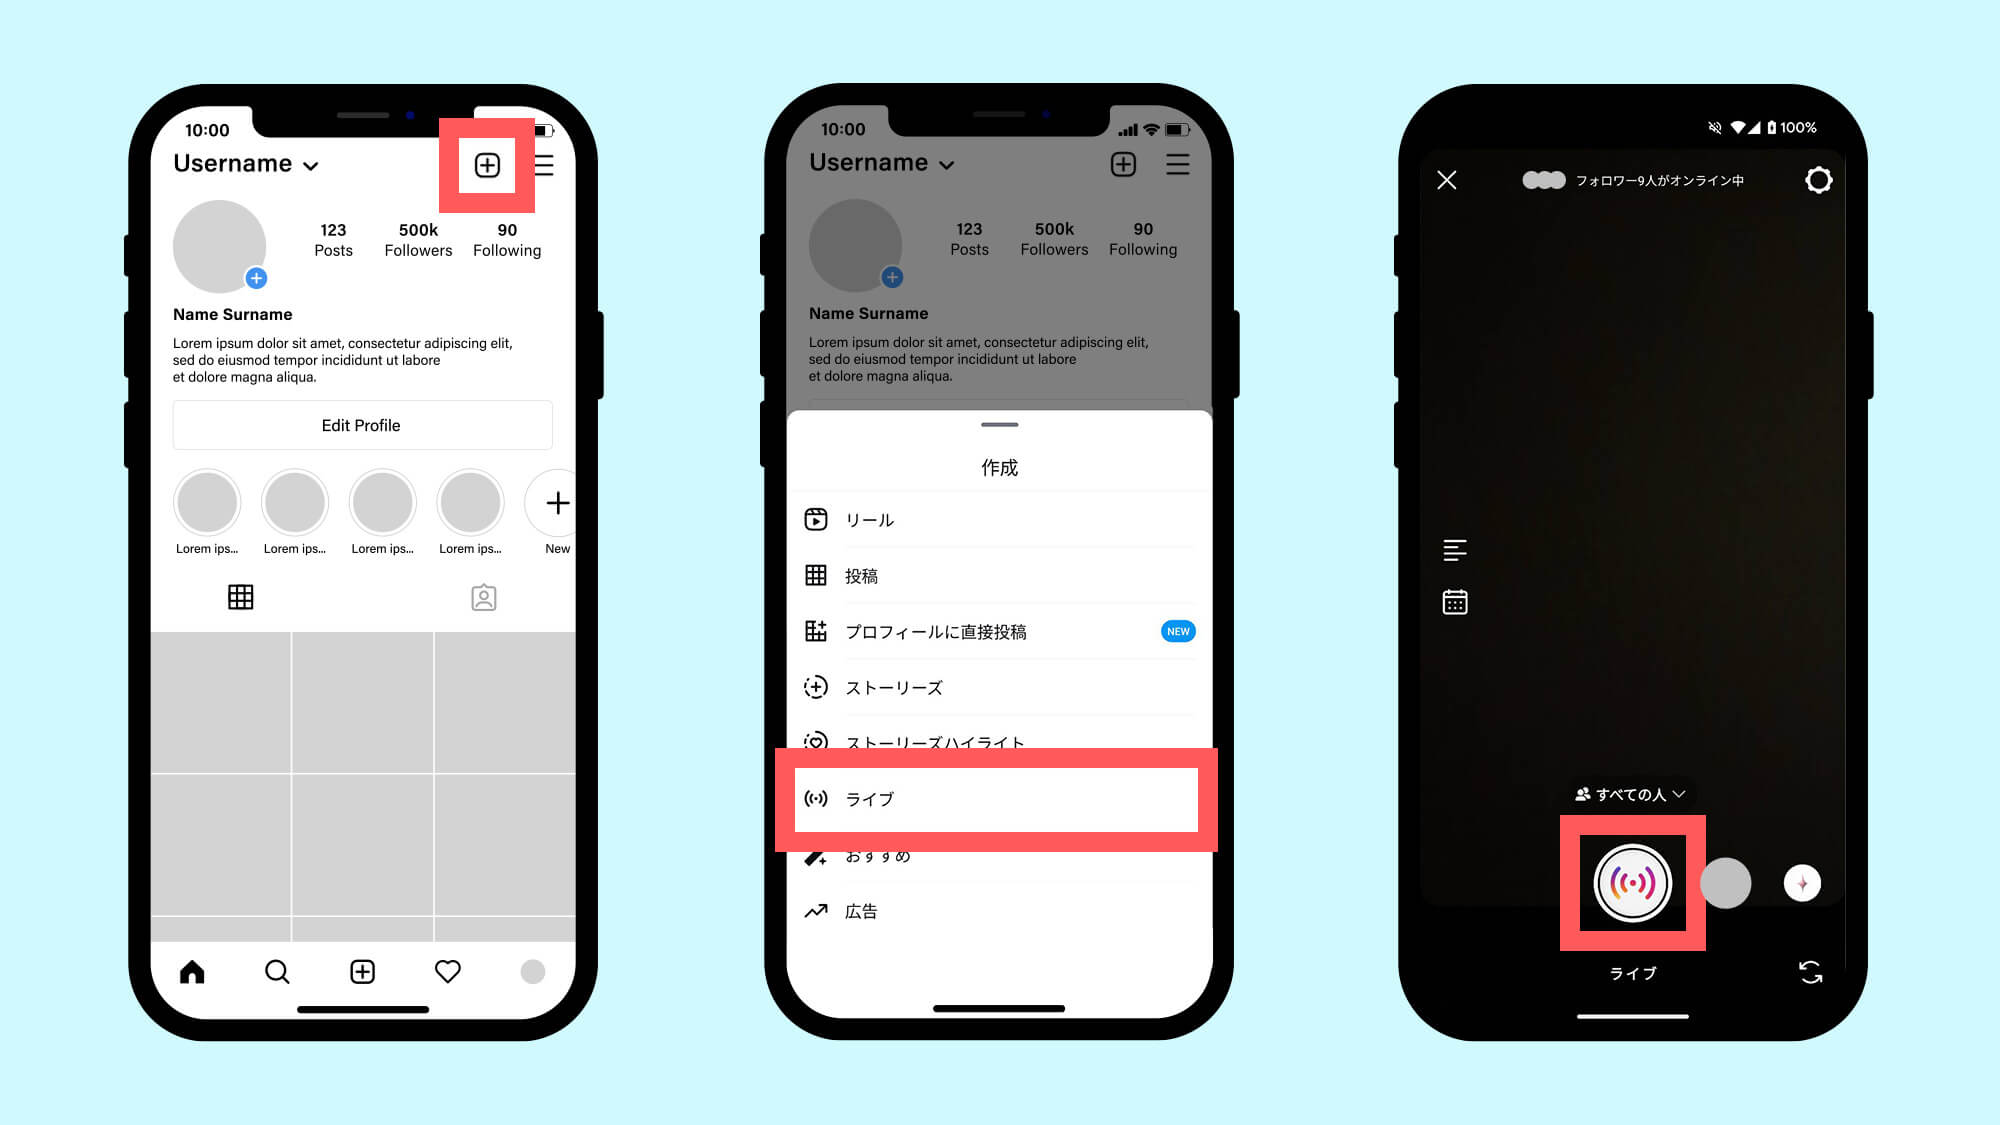Viewport: 2000px width, 1125px height.
Task: Click the New story highlight button
Action: 558,503
